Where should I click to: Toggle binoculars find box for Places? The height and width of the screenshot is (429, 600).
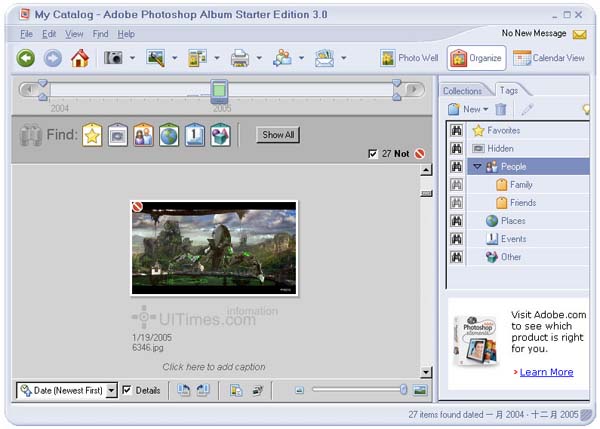(456, 221)
